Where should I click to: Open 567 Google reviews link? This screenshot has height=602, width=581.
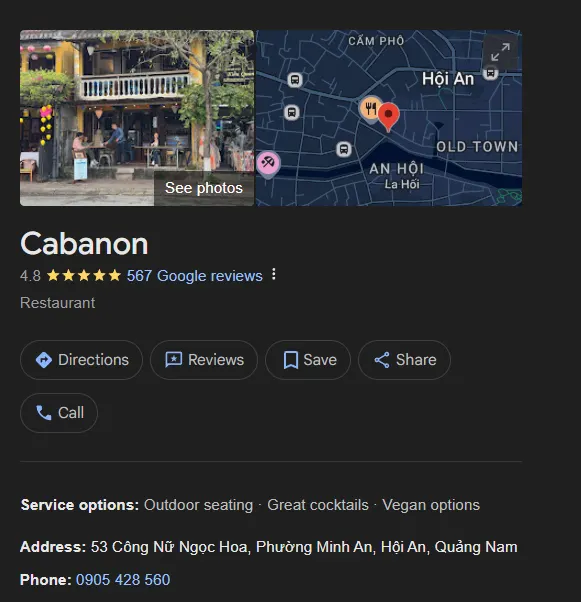pos(195,276)
